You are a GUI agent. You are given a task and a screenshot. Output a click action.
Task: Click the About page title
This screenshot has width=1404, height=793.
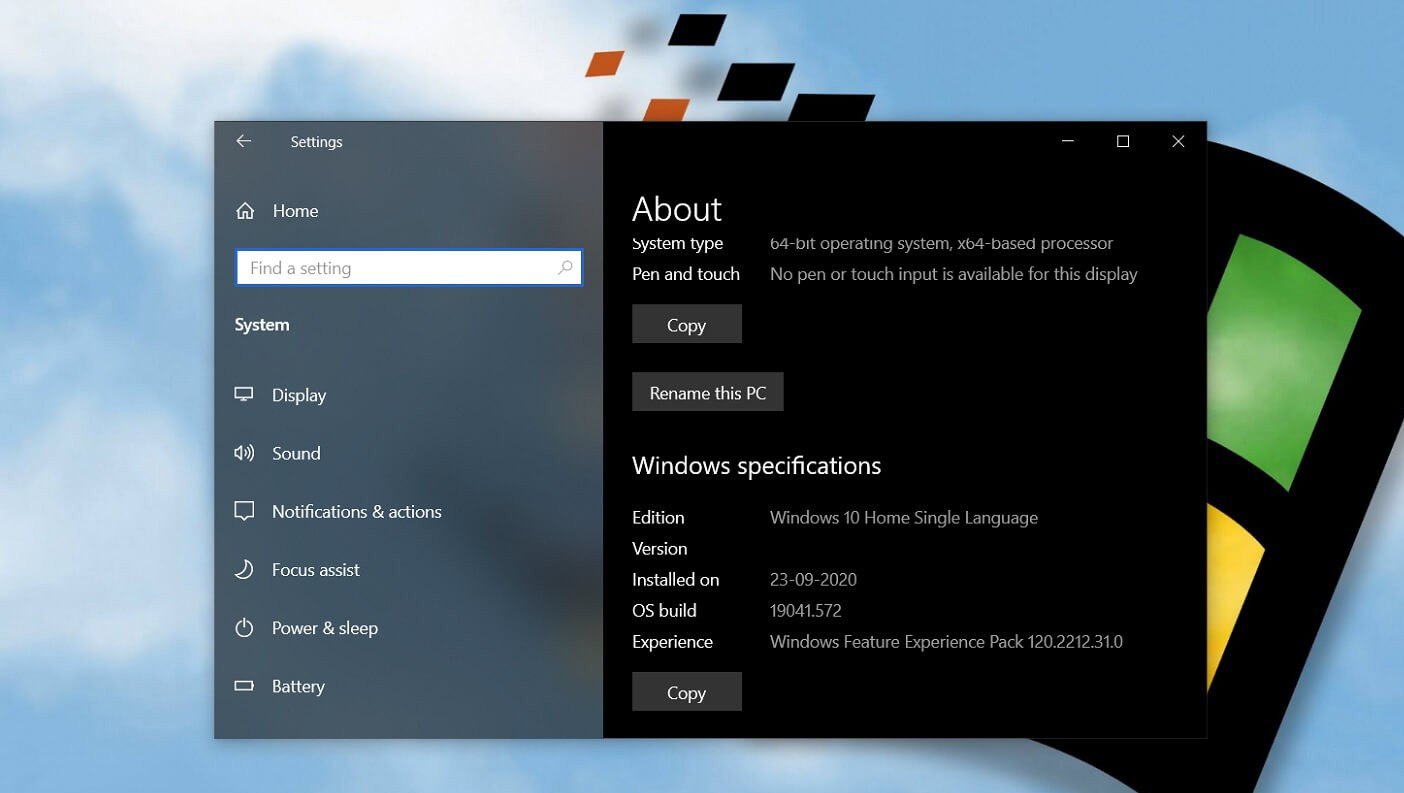coord(677,209)
